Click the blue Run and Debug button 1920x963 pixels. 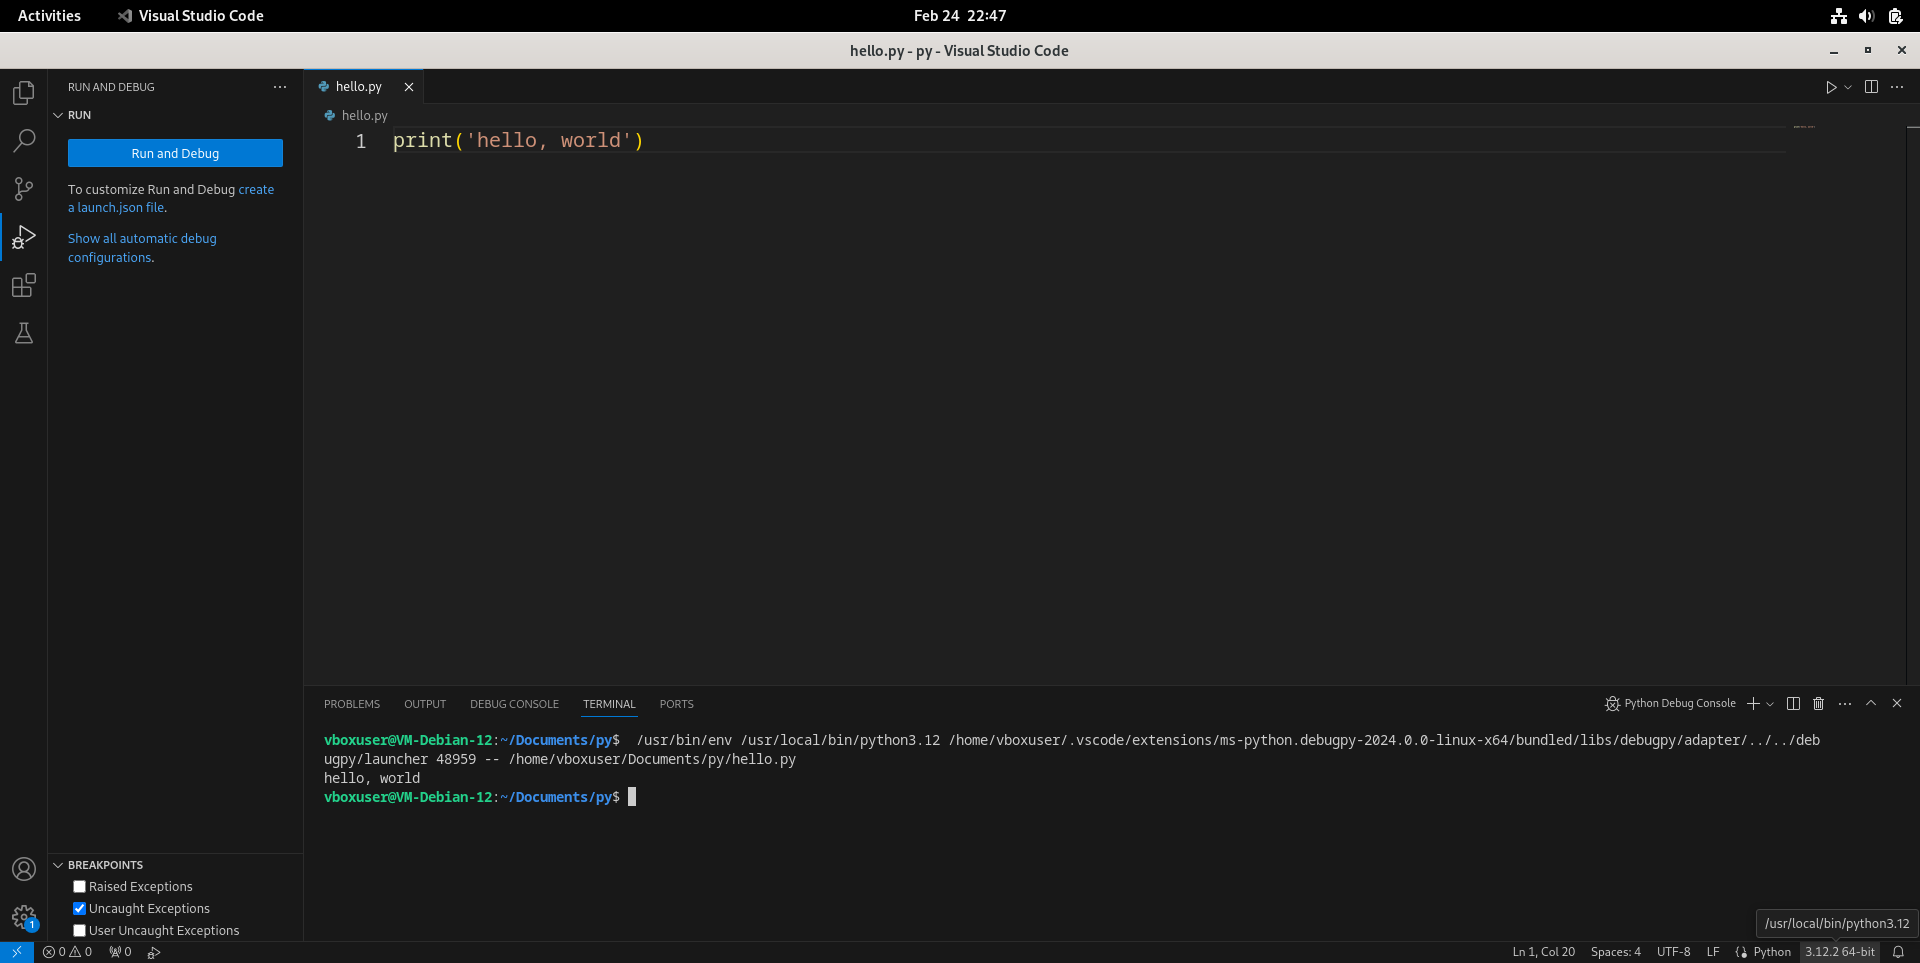tap(175, 153)
